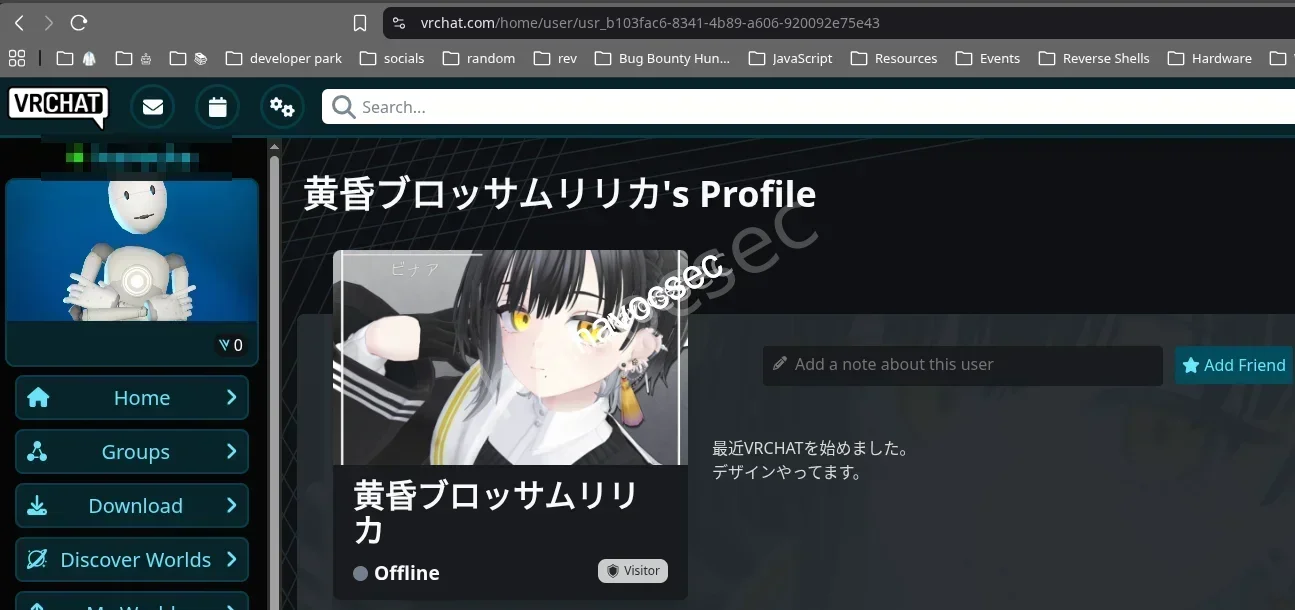
Task: Select the Groups people icon
Action: click(38, 451)
